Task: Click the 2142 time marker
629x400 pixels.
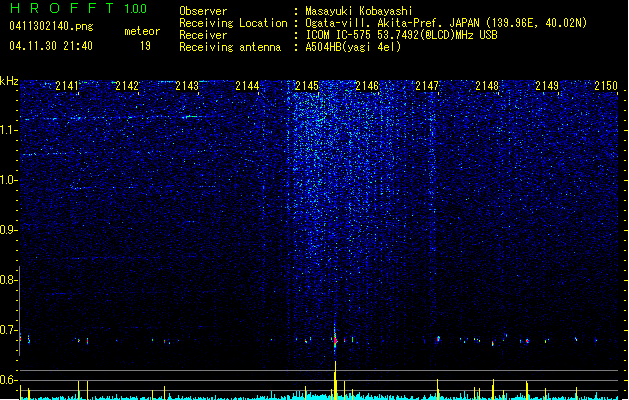Action: point(127,86)
